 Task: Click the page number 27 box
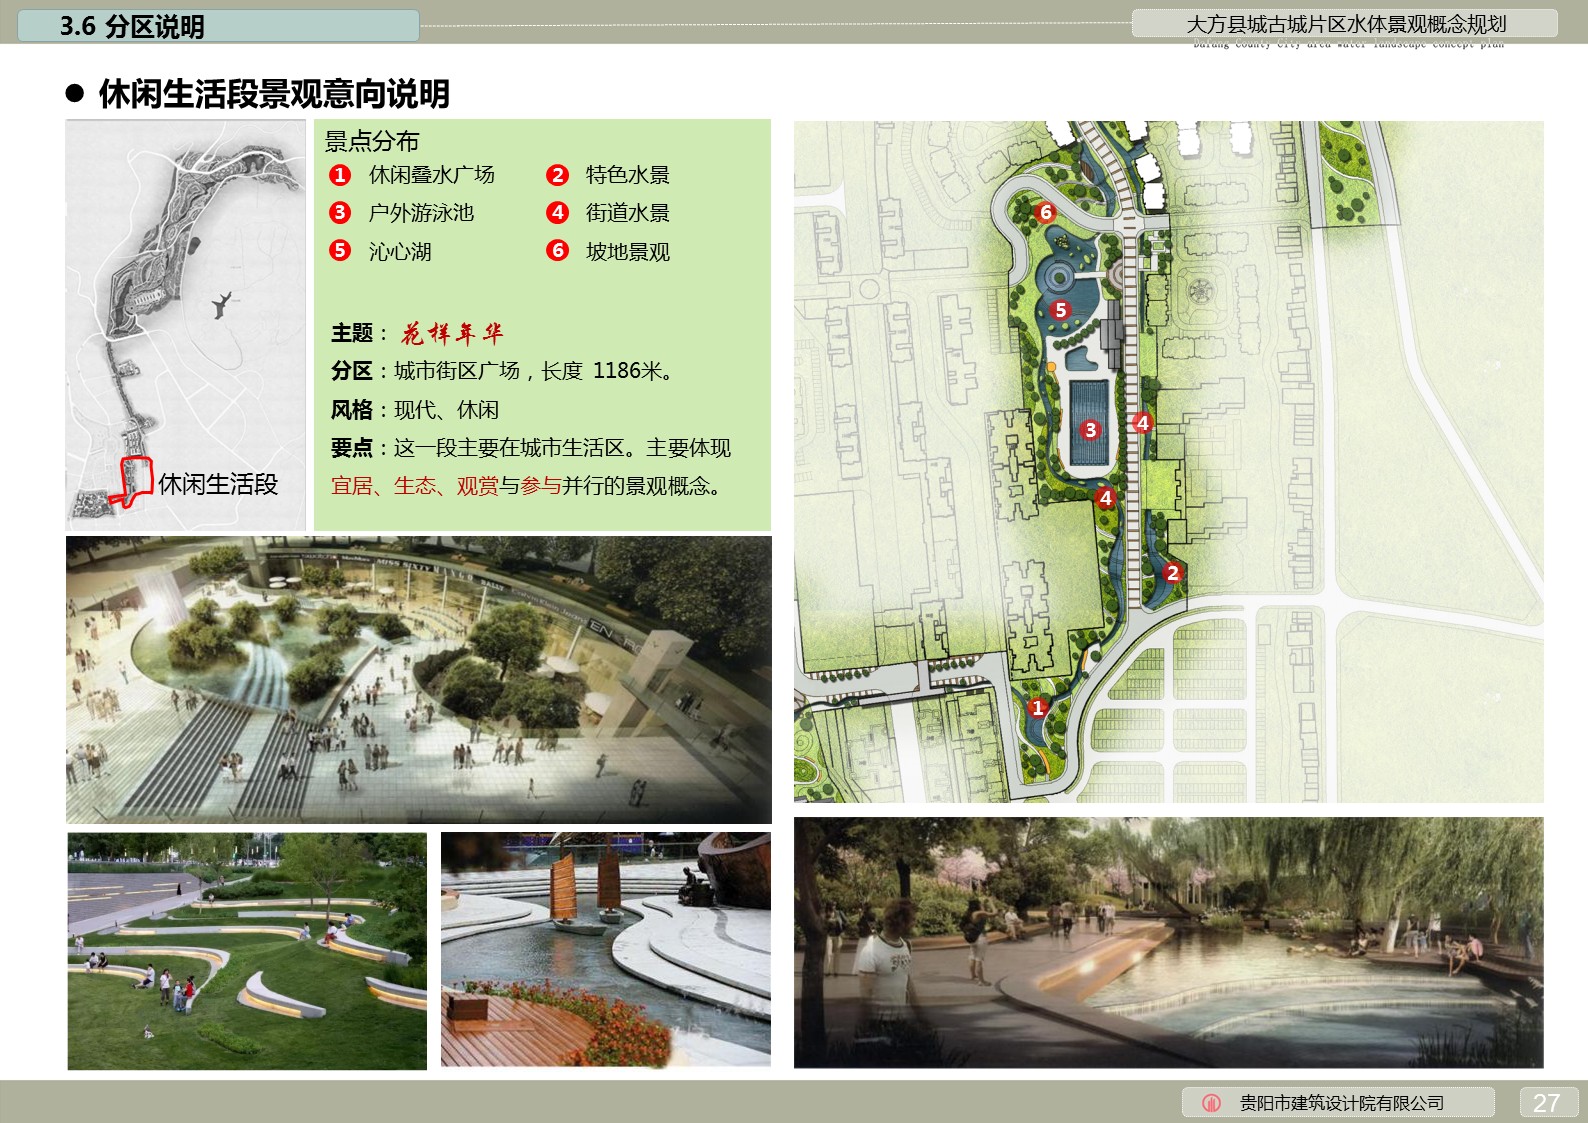[1547, 1102]
